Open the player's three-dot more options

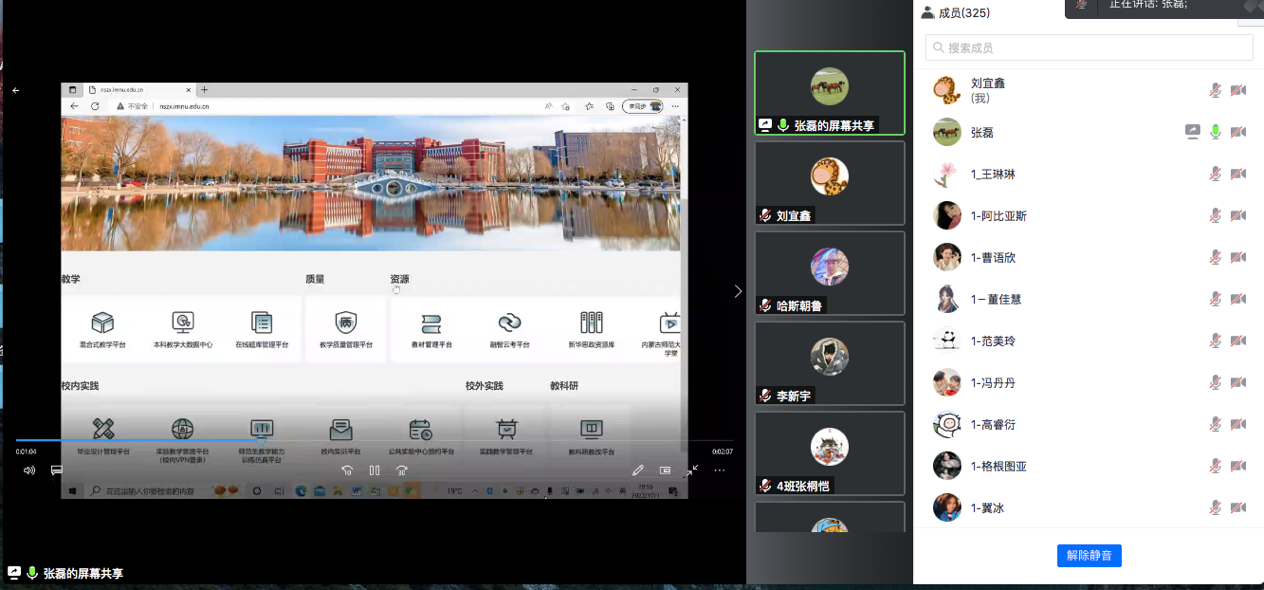click(719, 470)
